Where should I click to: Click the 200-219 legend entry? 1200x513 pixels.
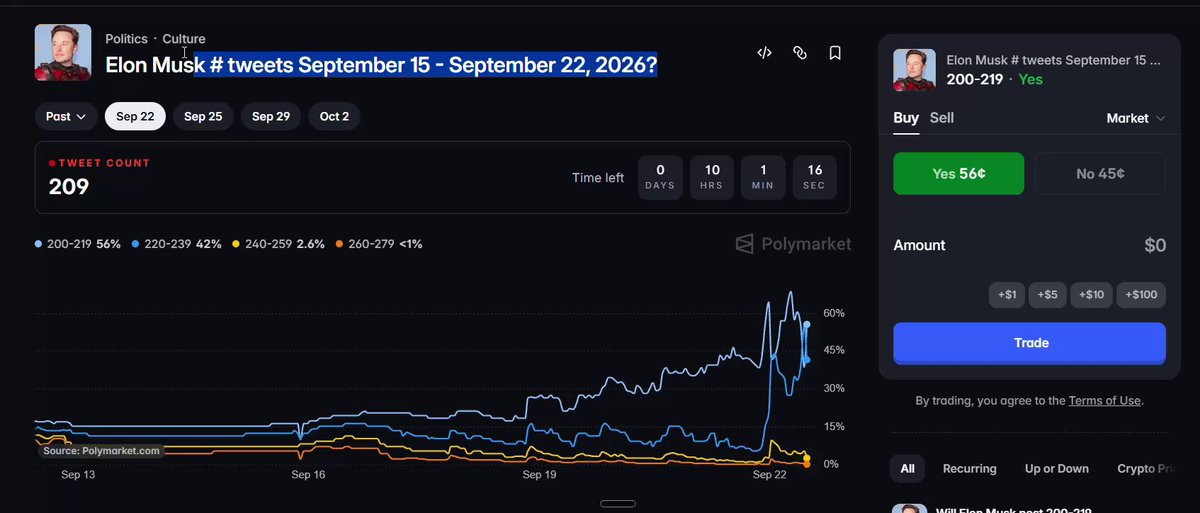(x=78, y=244)
